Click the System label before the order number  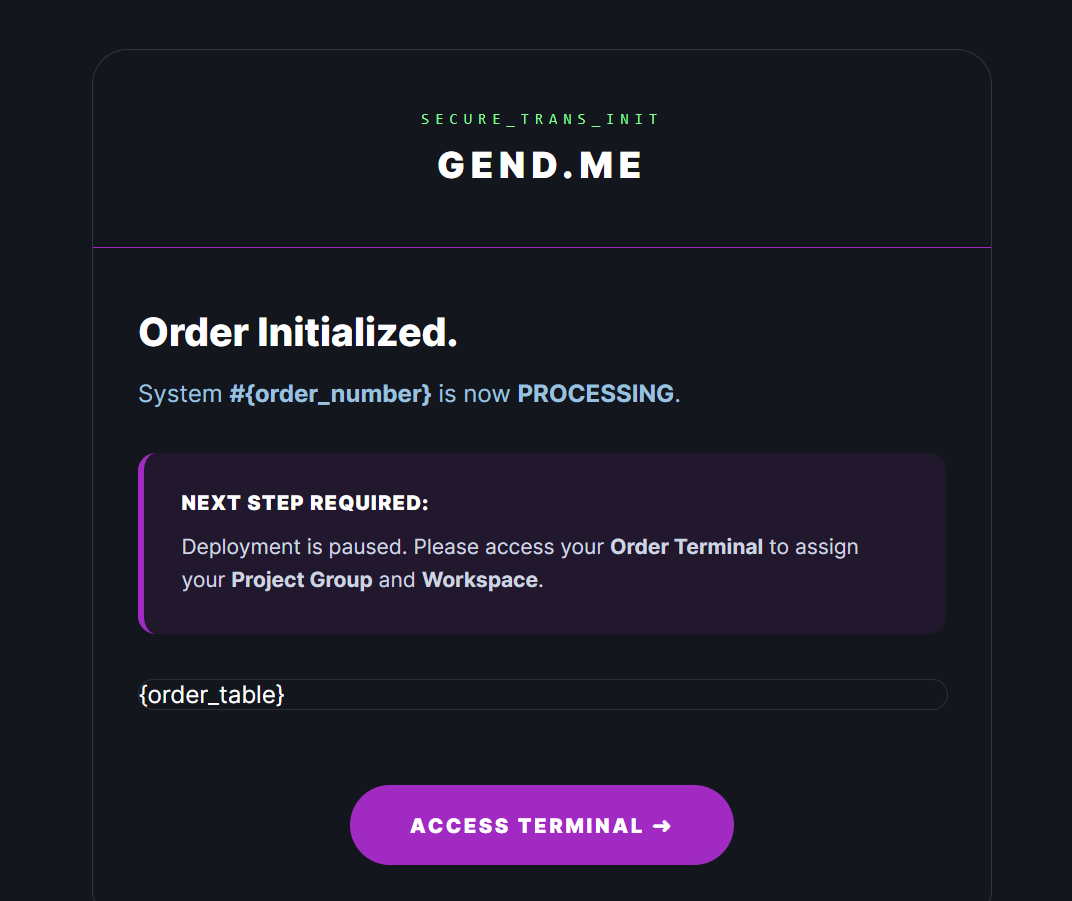click(x=180, y=393)
